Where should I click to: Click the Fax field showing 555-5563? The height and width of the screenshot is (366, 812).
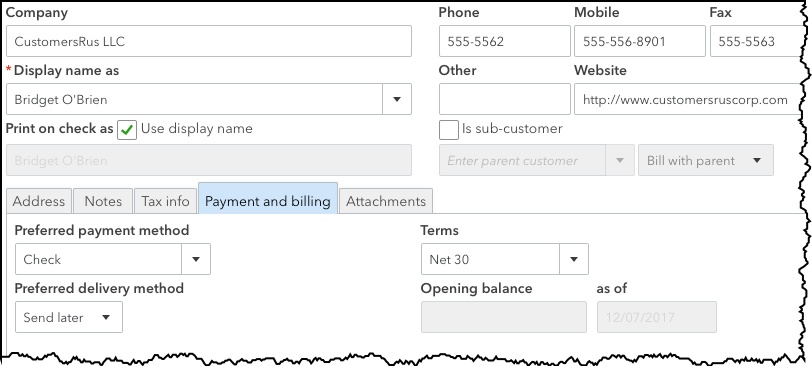756,41
